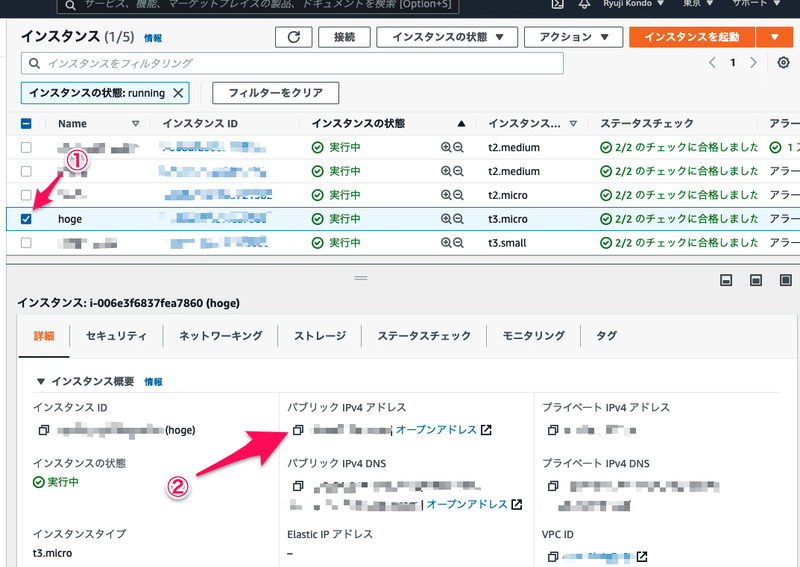Open the アクション dropdown menu
This screenshot has height=567, width=800.
573,37
